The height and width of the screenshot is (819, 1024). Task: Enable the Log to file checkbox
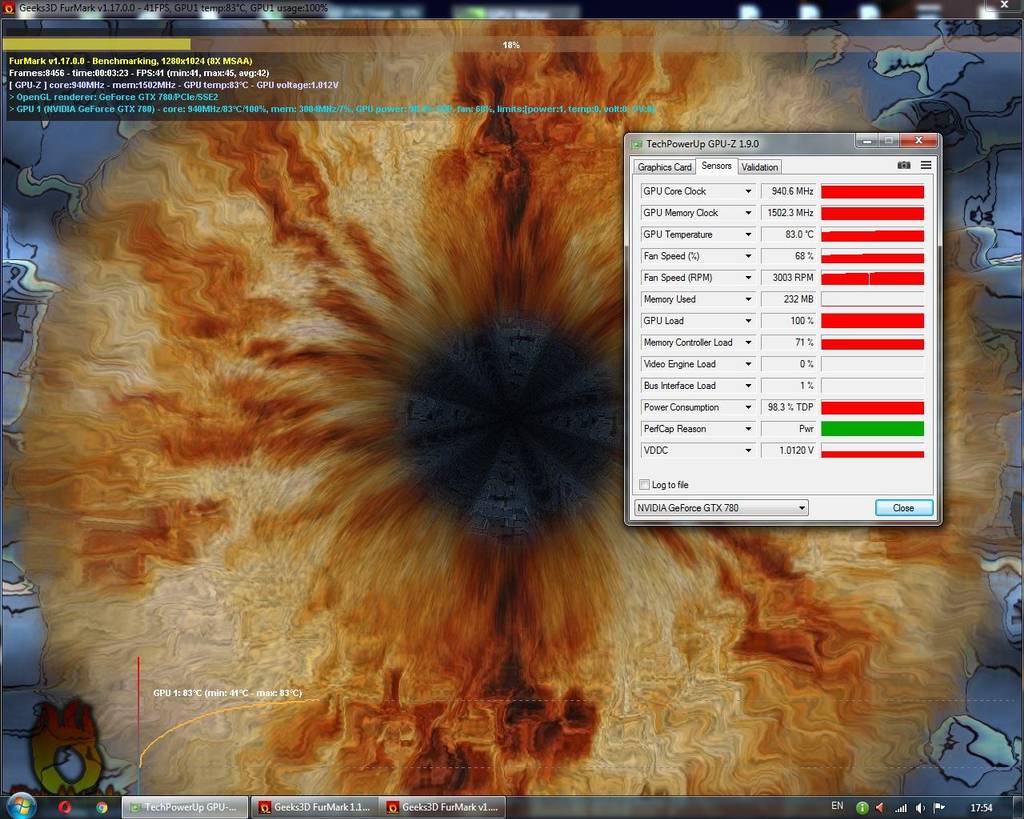pyautogui.click(x=645, y=485)
